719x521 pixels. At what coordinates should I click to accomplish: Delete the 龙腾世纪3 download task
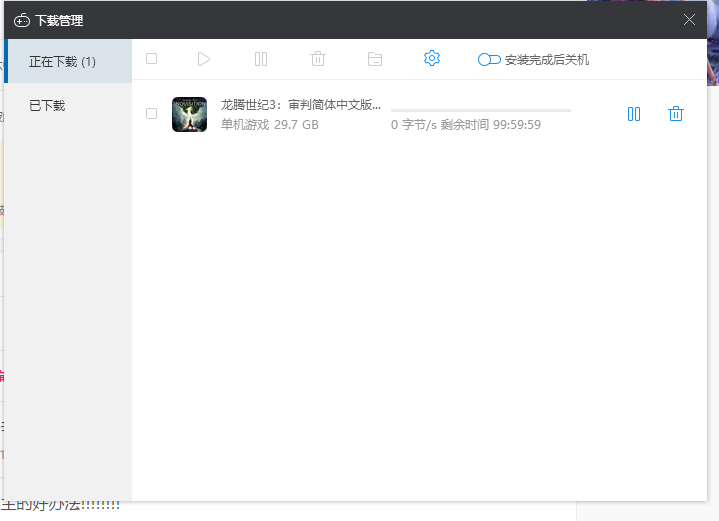pos(675,114)
